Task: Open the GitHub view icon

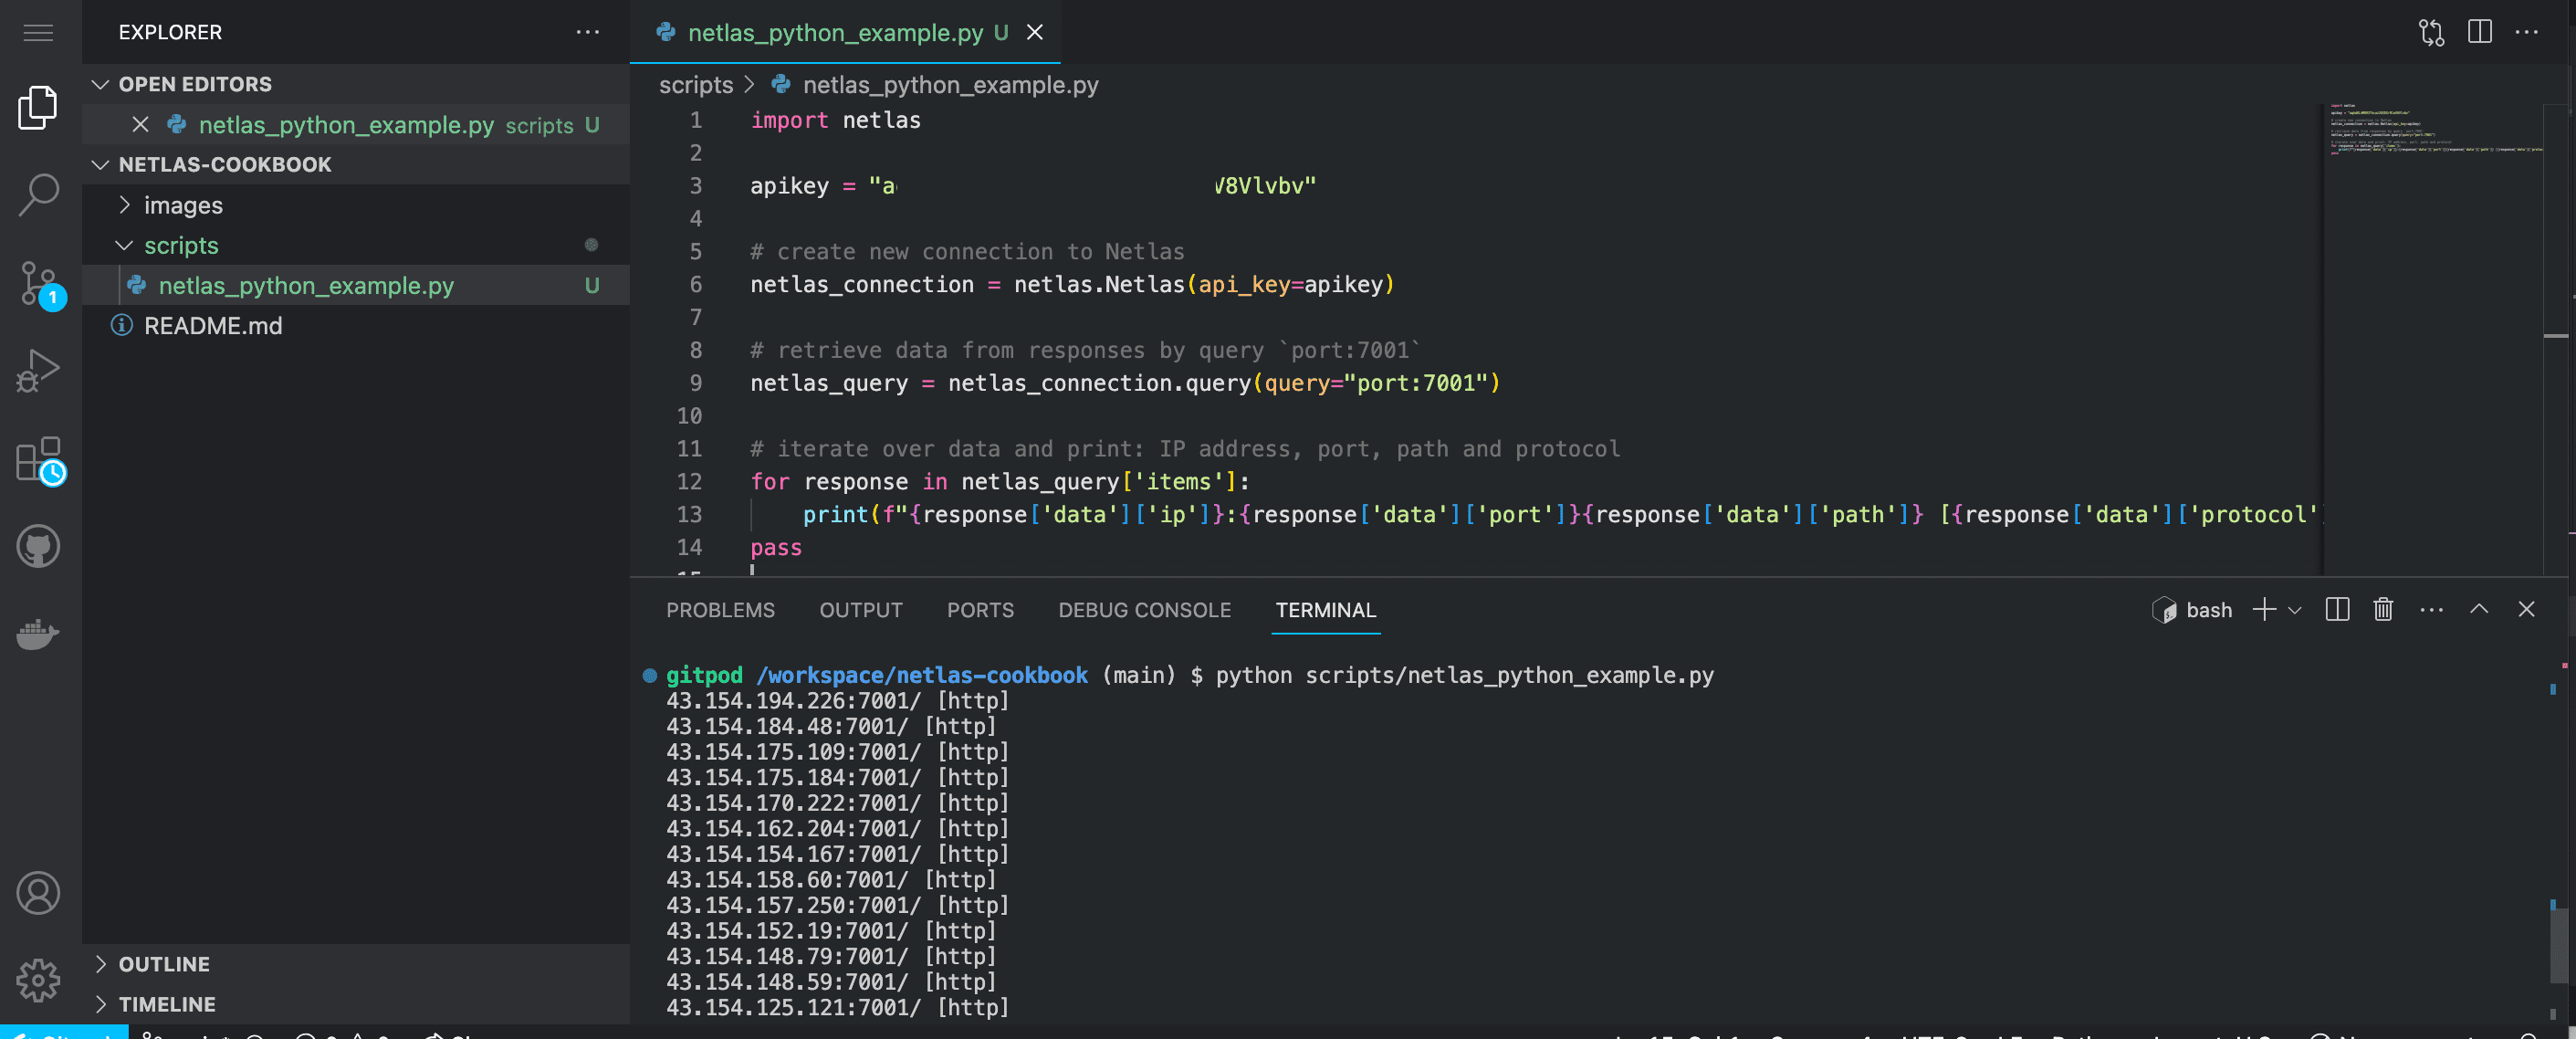Action: pyautogui.click(x=38, y=546)
